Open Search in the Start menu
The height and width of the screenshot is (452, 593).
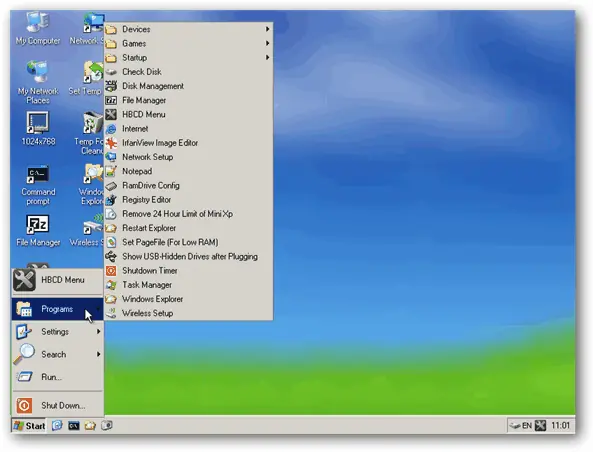(x=57, y=354)
